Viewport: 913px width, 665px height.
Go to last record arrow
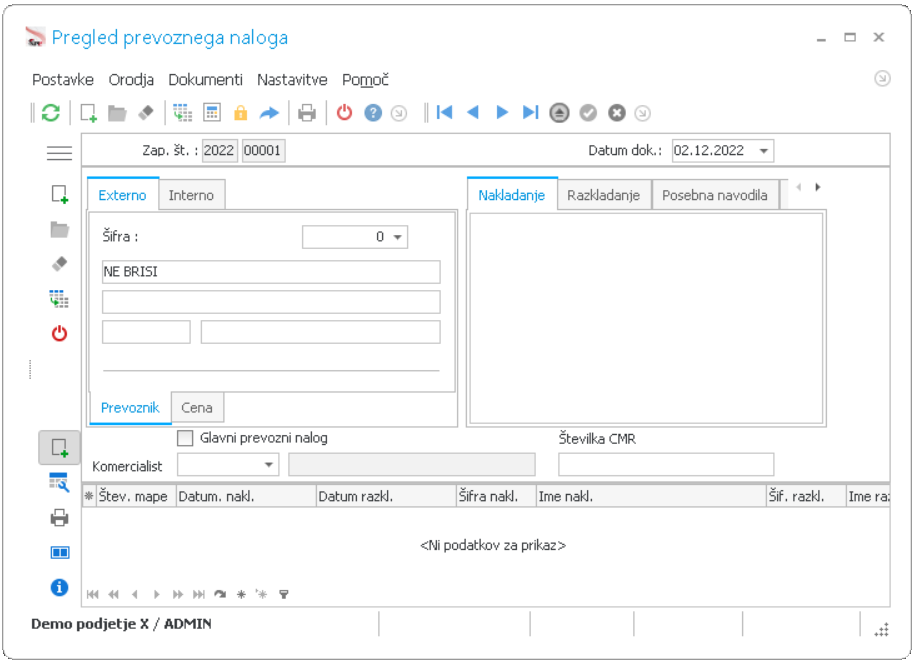click(530, 112)
